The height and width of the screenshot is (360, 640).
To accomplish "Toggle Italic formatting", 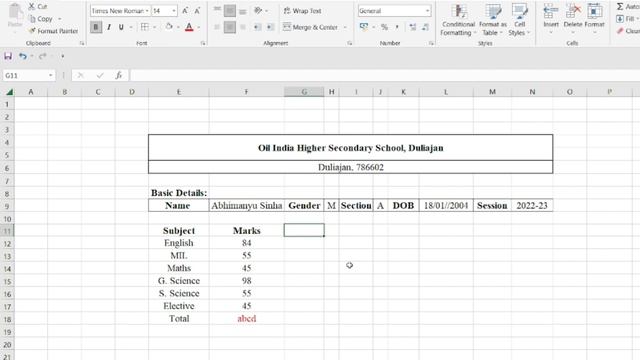I will click(109, 27).
